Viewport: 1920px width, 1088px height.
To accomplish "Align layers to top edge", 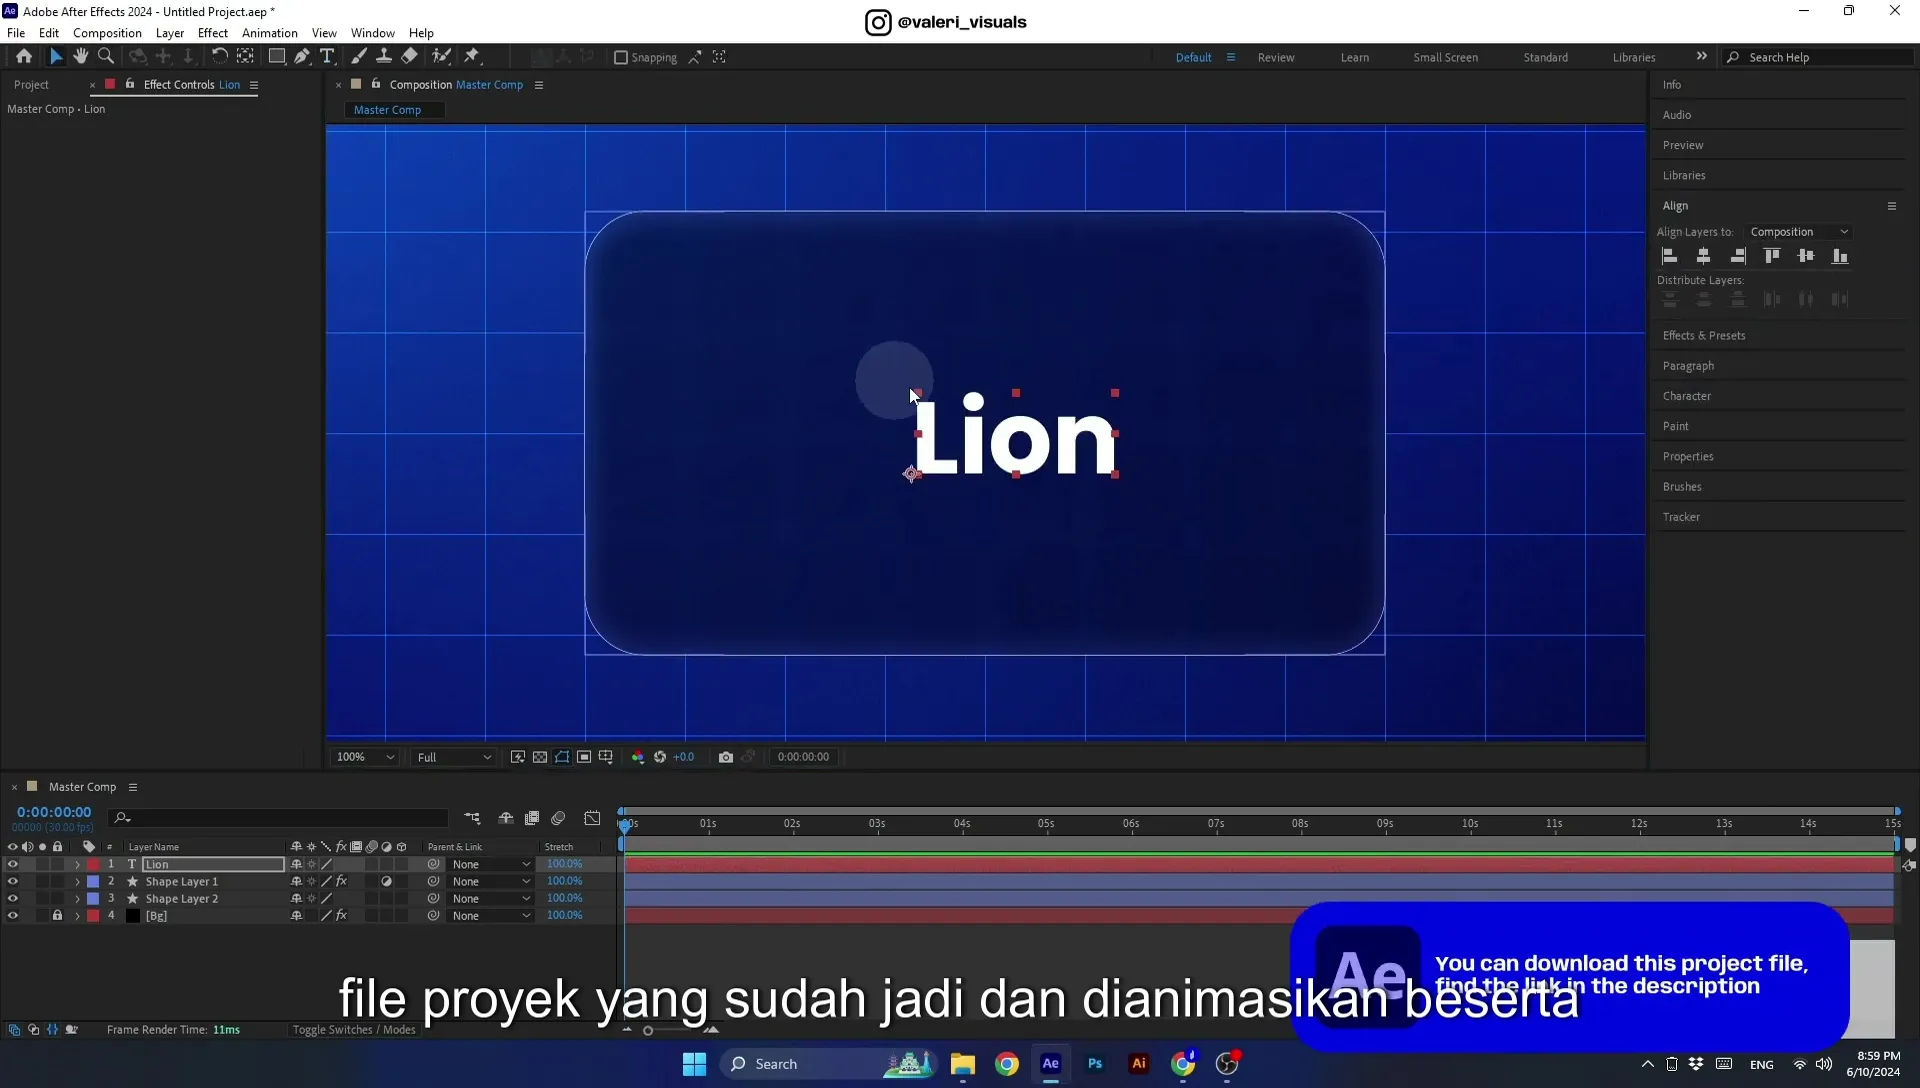I will (1772, 256).
